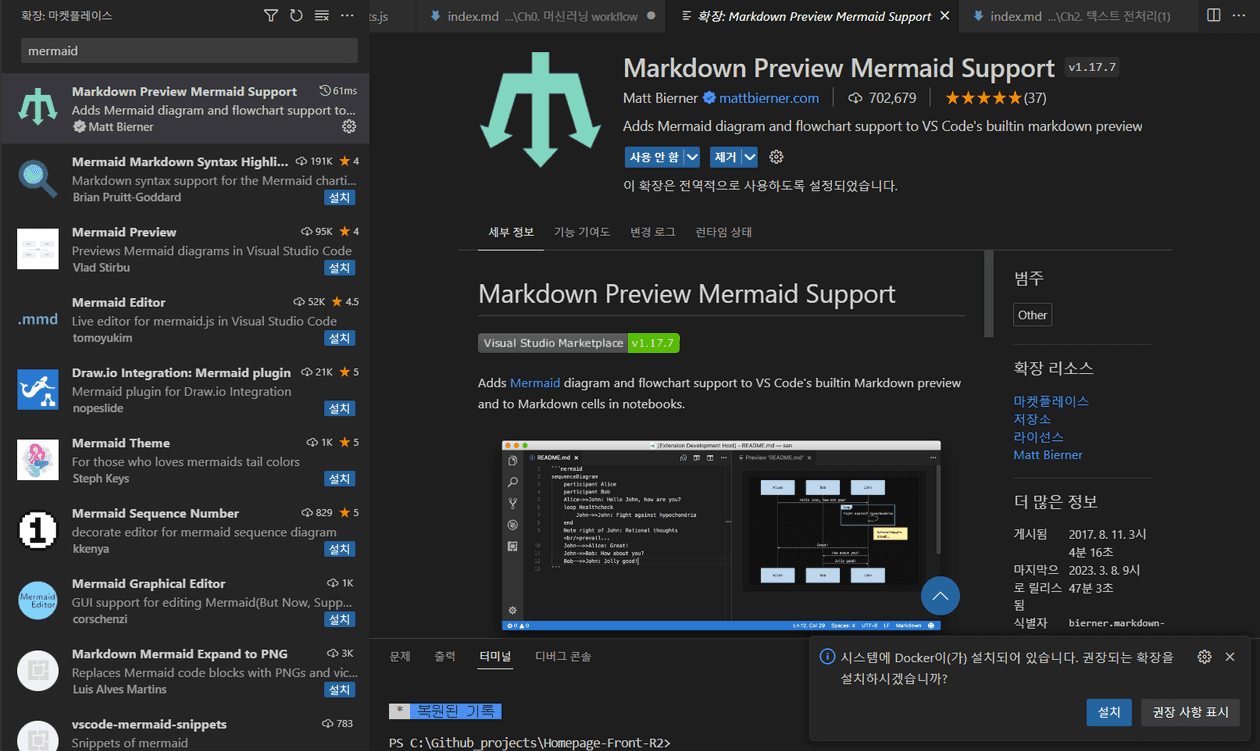Viewport: 1260px width, 751px height.
Task: Install the recommended Docker extension via 설치
Action: (1108, 712)
